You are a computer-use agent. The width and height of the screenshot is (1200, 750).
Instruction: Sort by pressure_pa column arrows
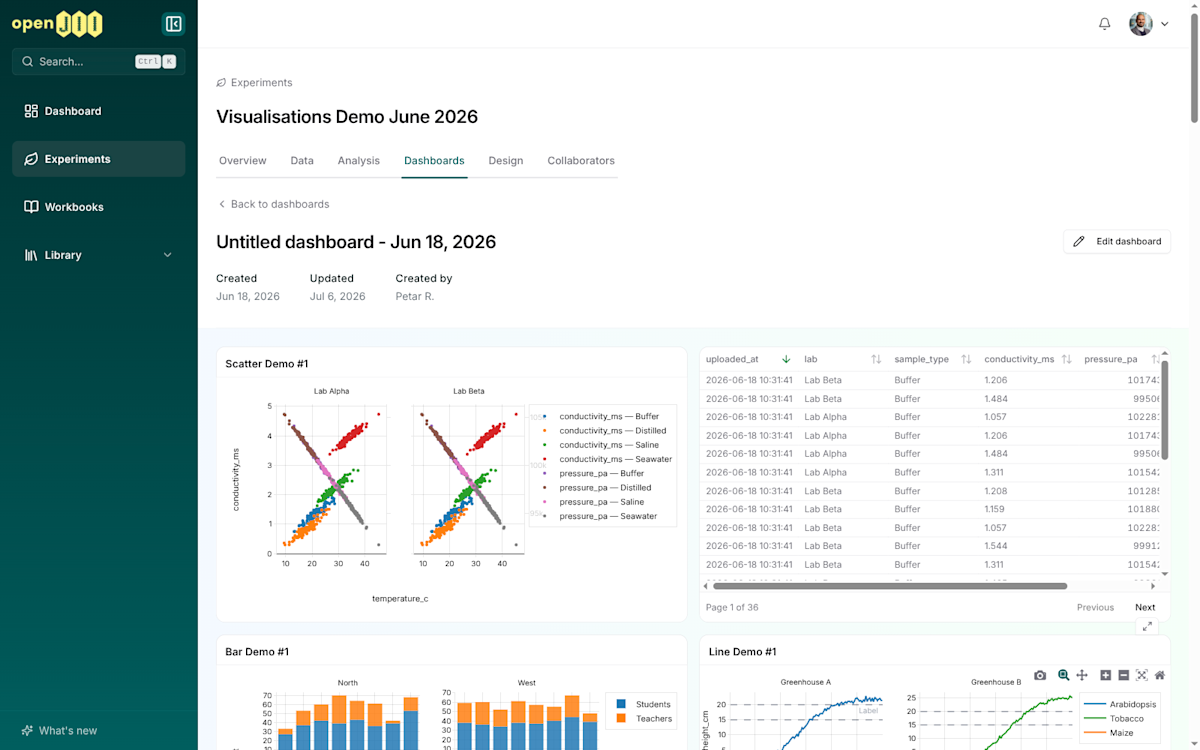click(x=1155, y=359)
